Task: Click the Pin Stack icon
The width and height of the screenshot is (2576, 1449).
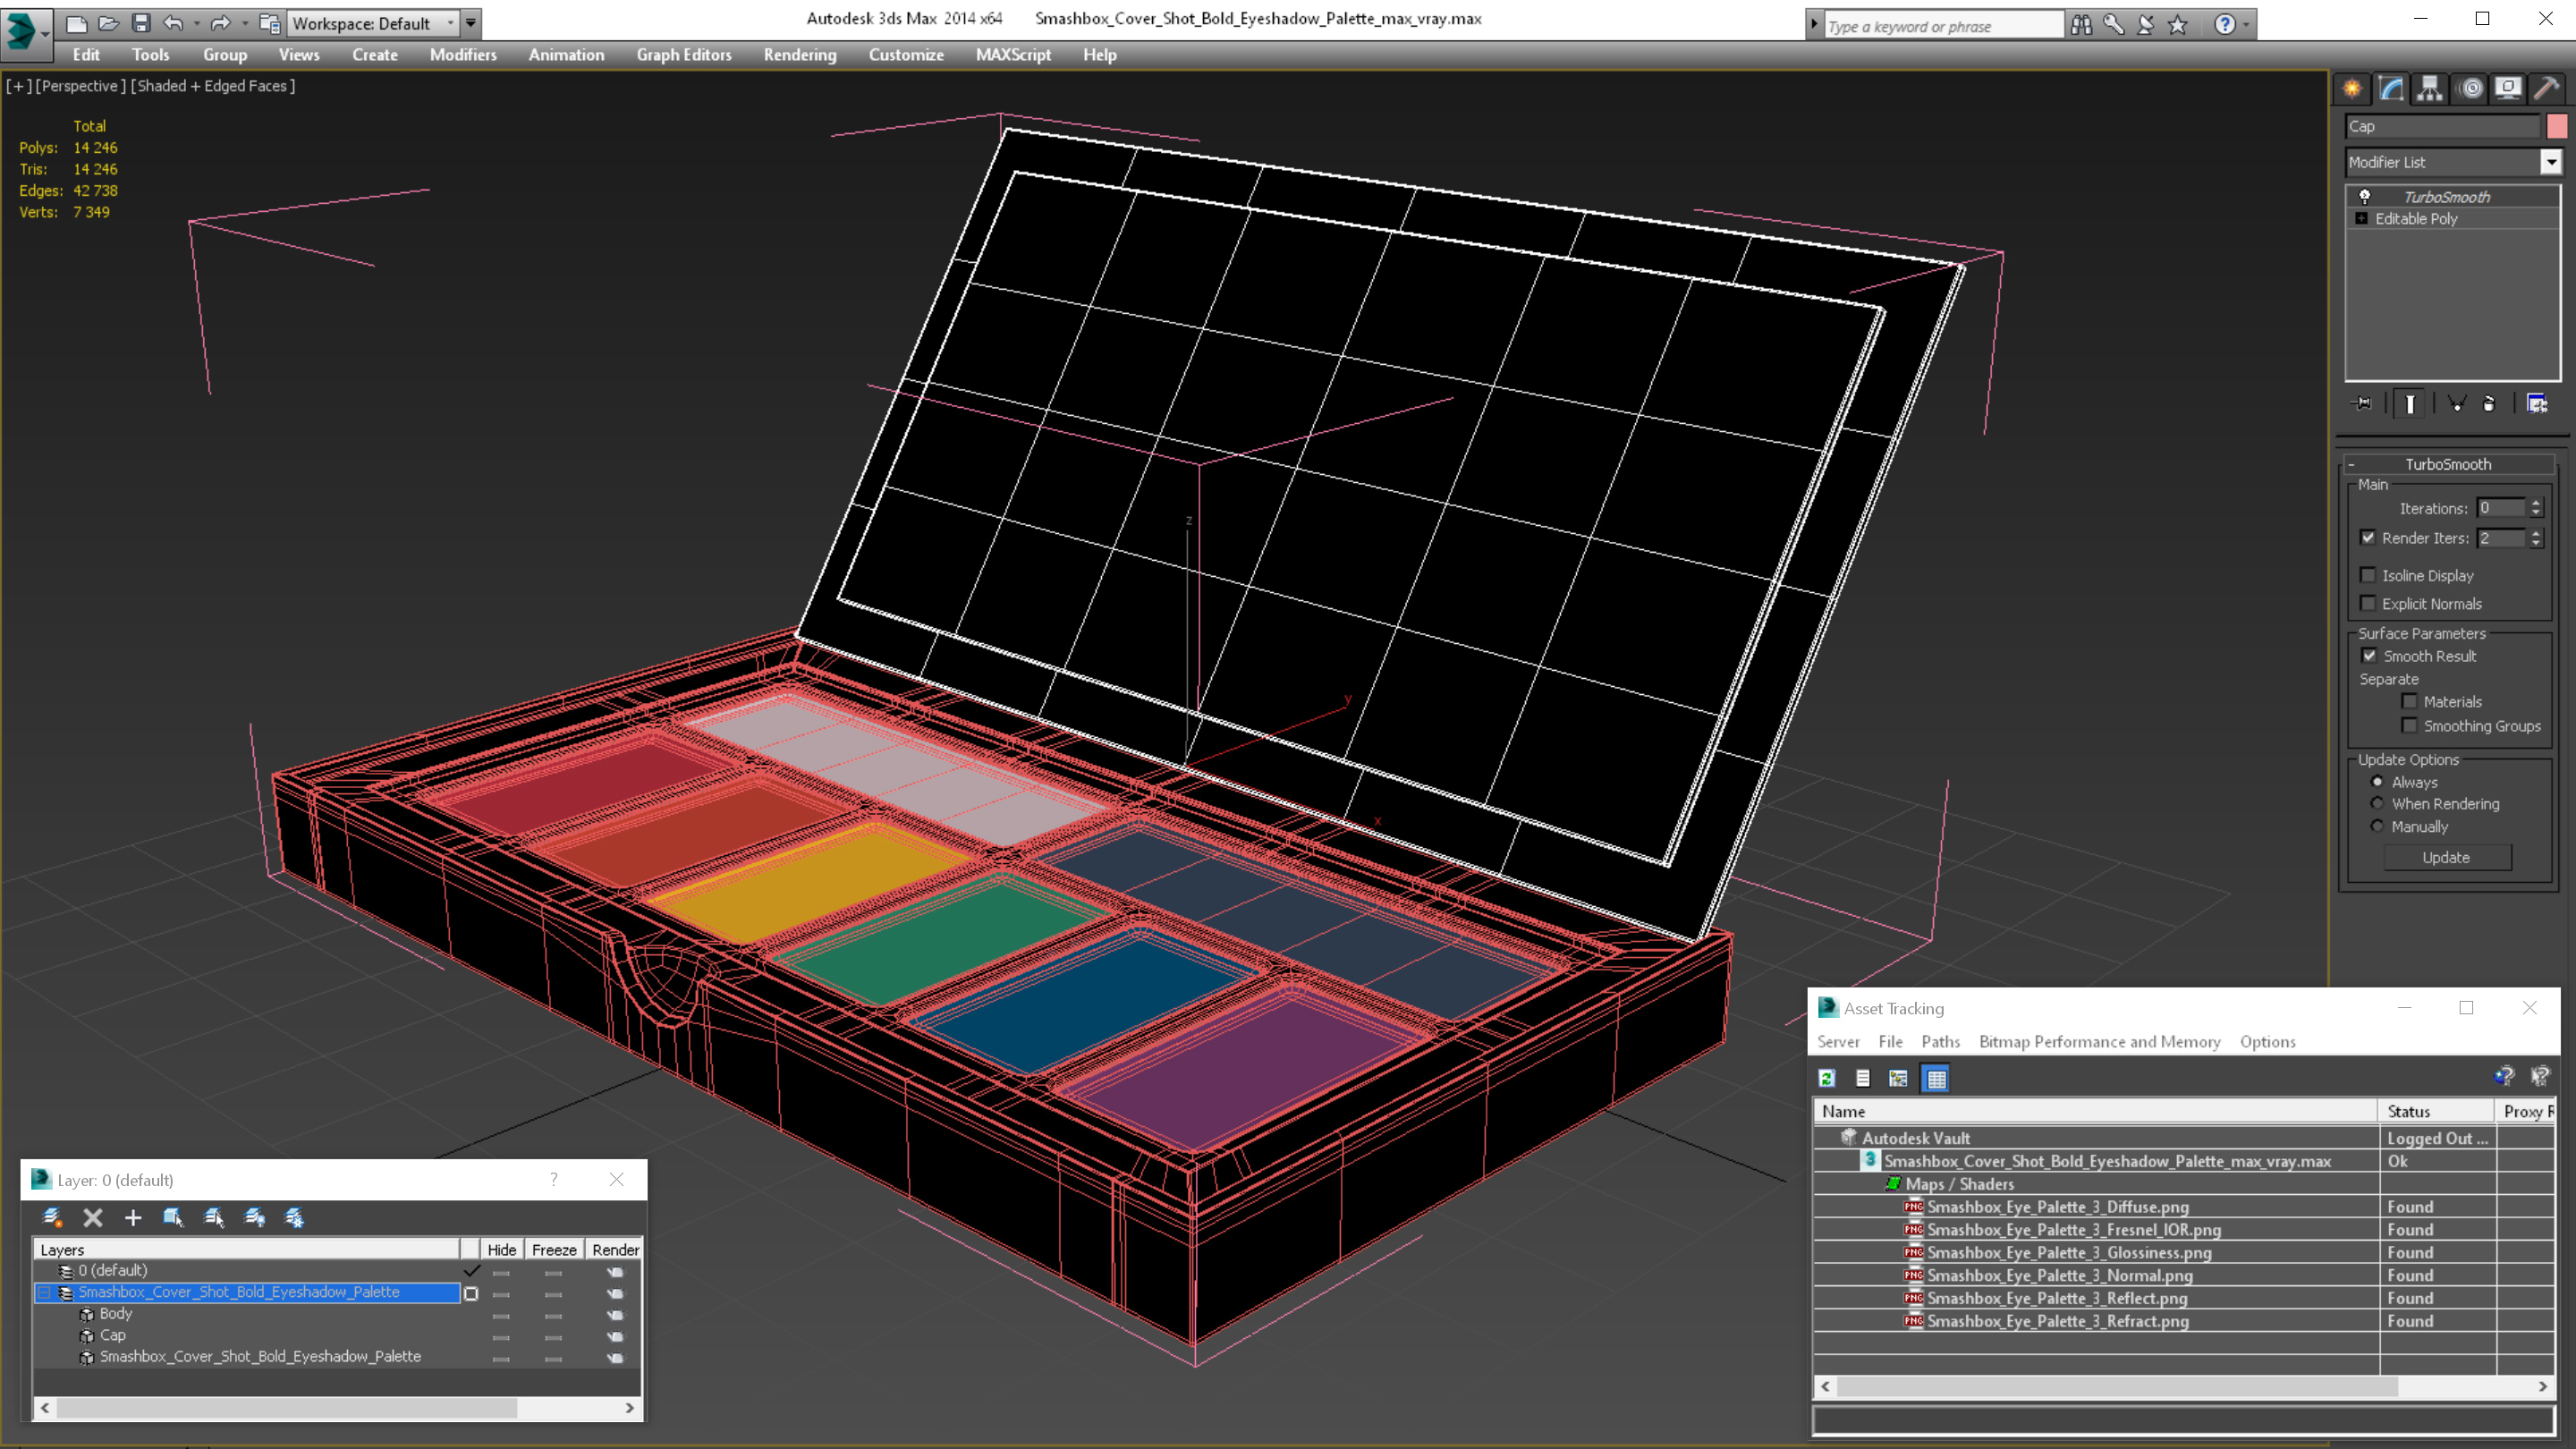Action: click(2362, 404)
